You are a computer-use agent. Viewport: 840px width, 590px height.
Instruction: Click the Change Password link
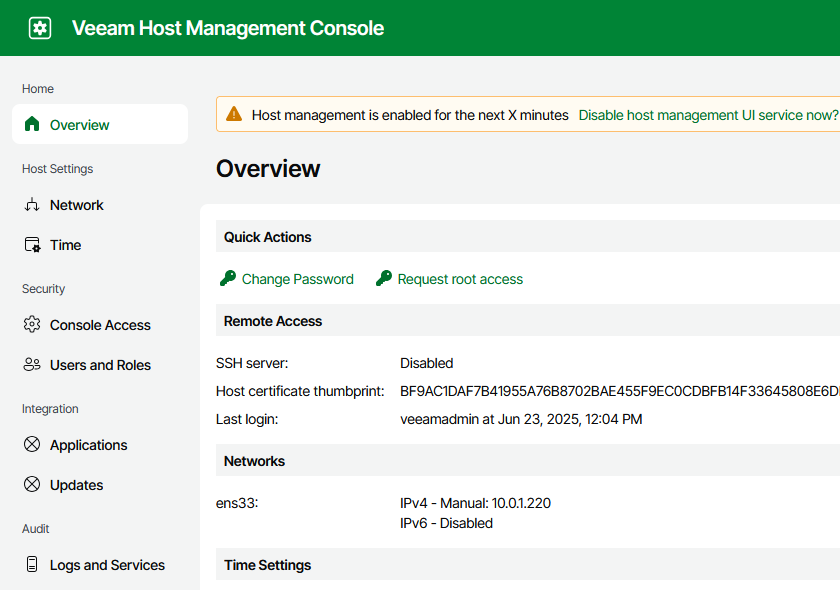pyautogui.click(x=296, y=278)
